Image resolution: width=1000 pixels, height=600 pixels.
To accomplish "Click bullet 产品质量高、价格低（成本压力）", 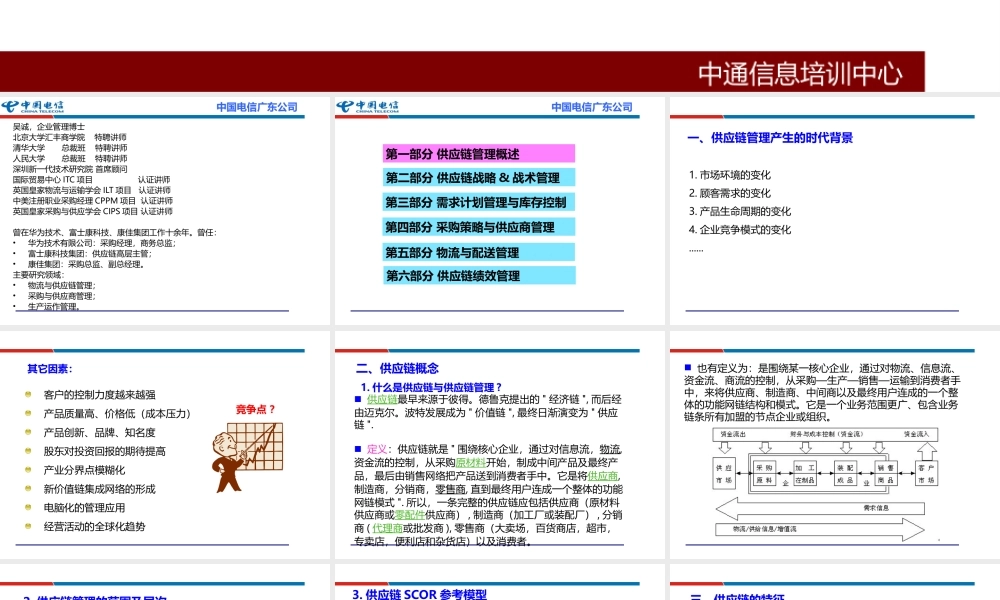I will pos(117,413).
